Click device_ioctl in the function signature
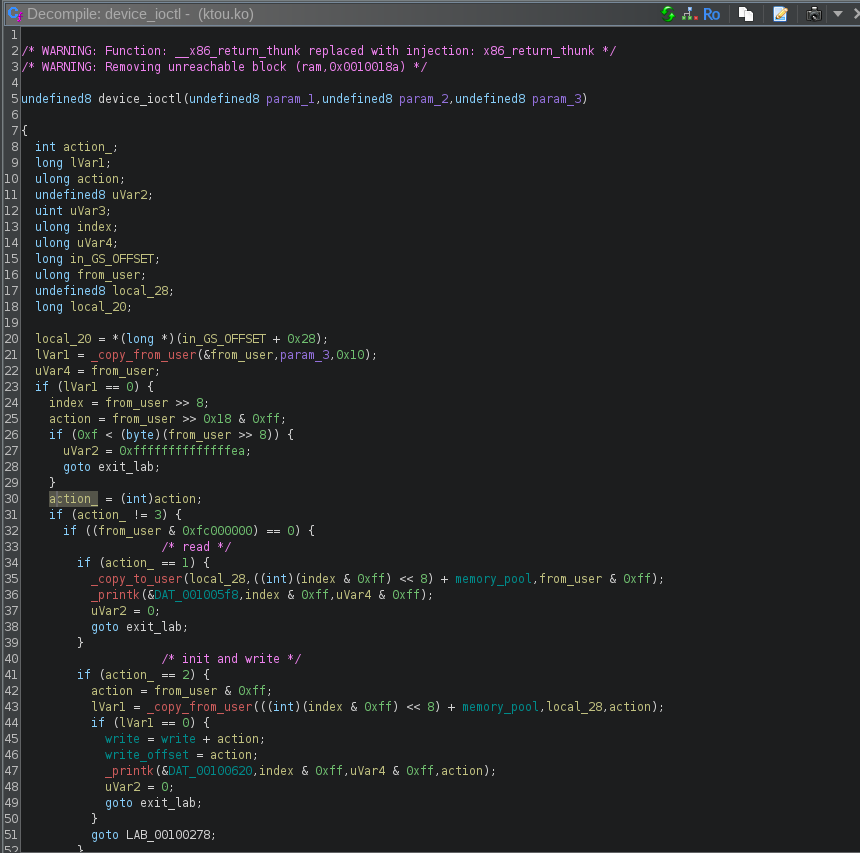 (x=139, y=99)
